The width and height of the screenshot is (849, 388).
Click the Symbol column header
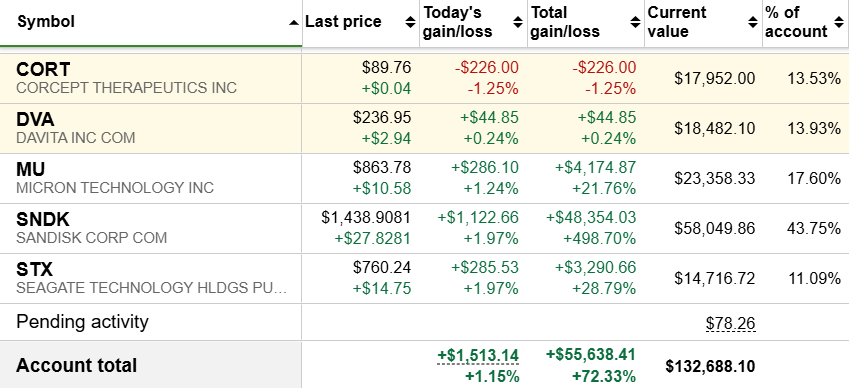[x=46, y=22]
